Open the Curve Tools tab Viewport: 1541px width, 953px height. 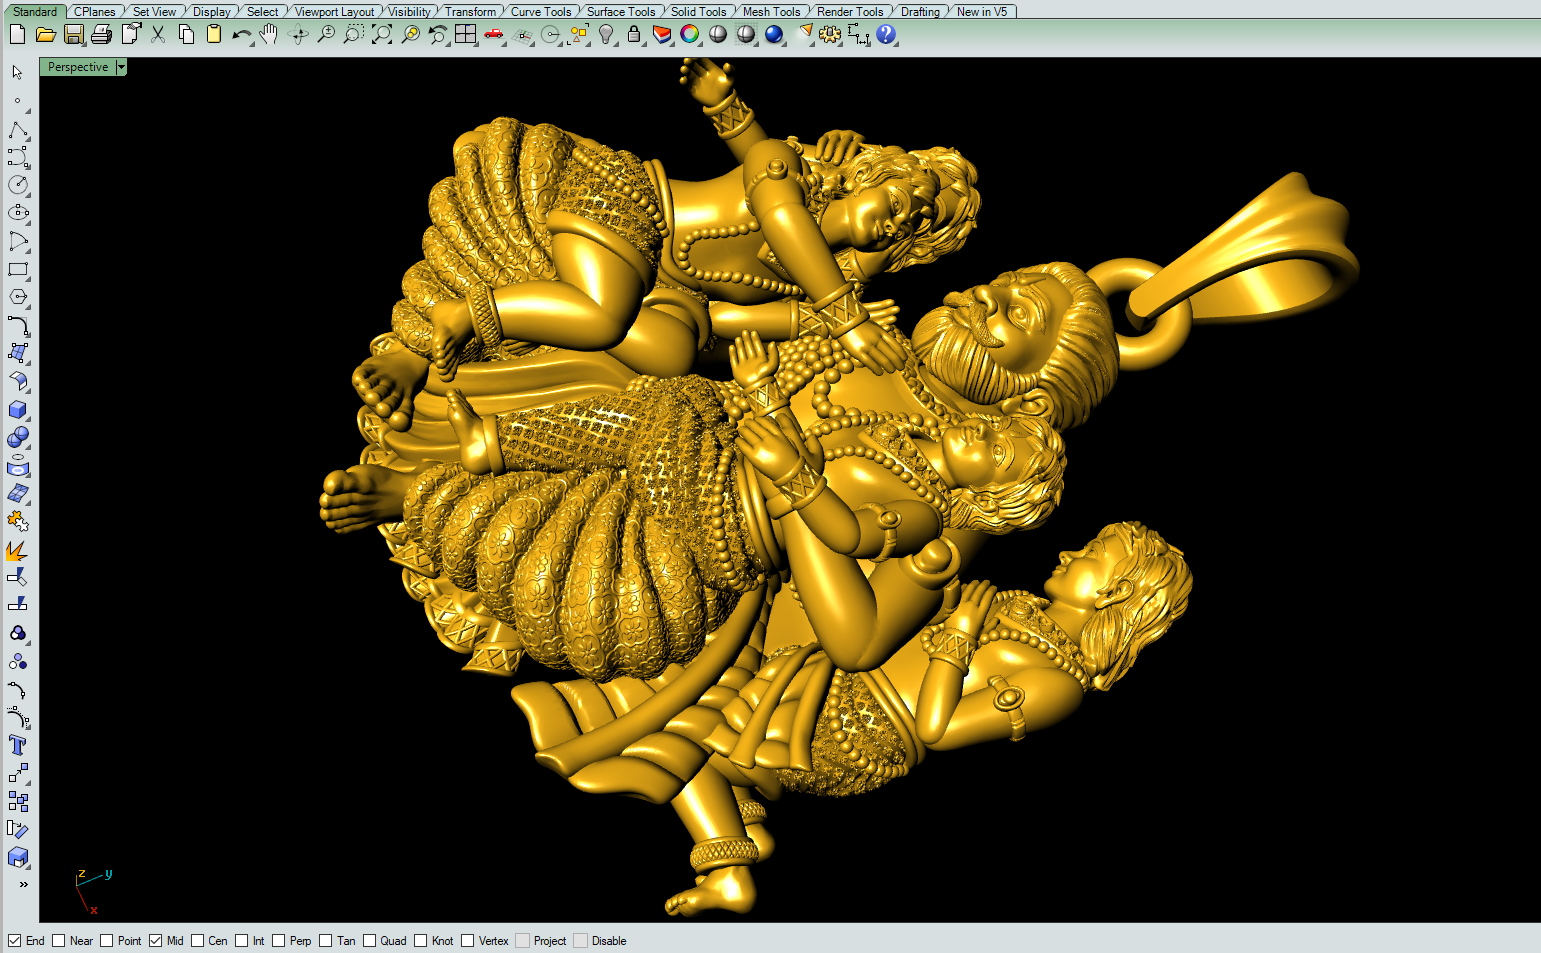pos(541,12)
